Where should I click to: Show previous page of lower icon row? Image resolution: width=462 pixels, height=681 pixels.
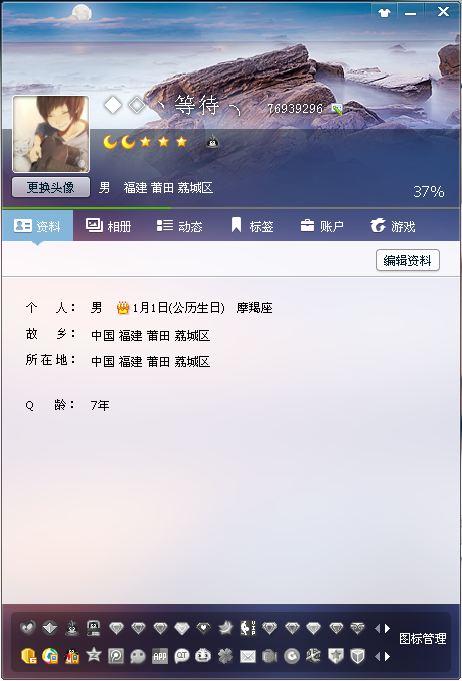[377, 656]
